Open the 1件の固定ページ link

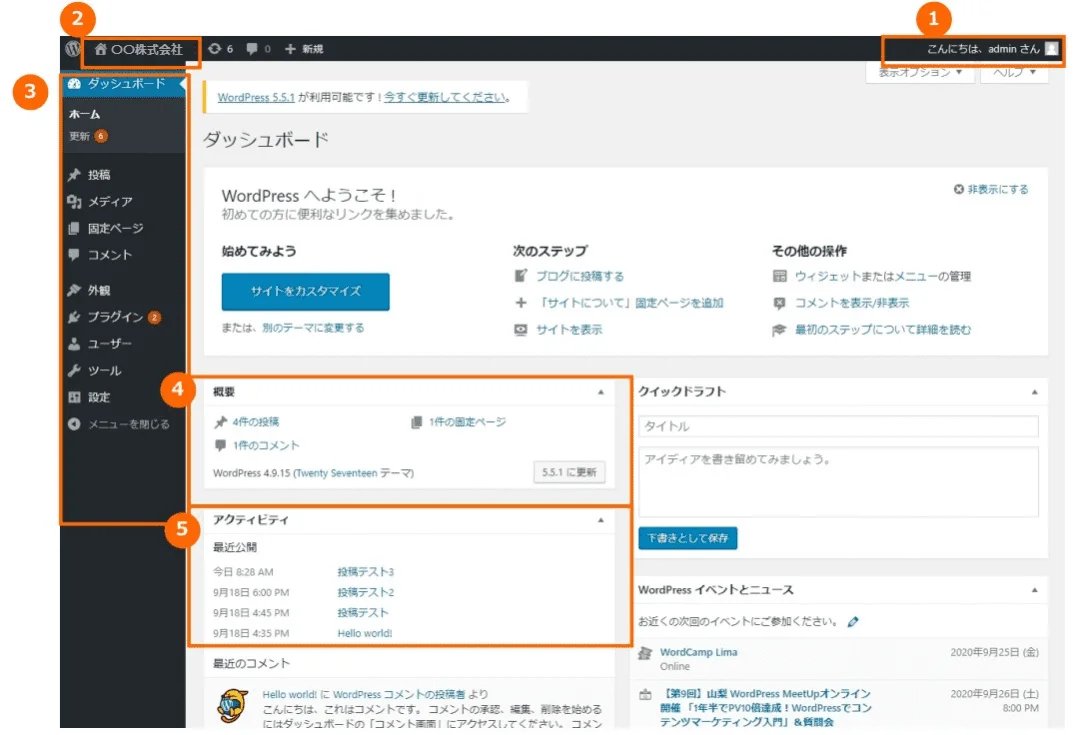point(467,421)
